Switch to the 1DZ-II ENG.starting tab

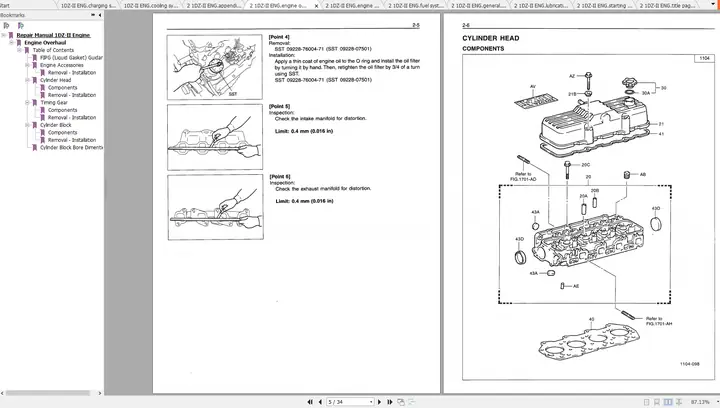pyautogui.click(x=603, y=6)
